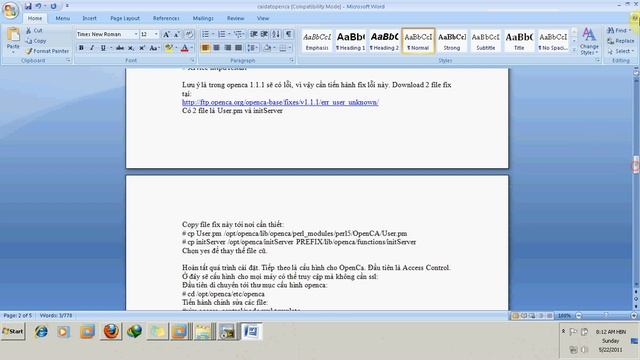The image size is (640, 360).
Task: Open the Paragraph dialog launcher
Action: [x=292, y=60]
